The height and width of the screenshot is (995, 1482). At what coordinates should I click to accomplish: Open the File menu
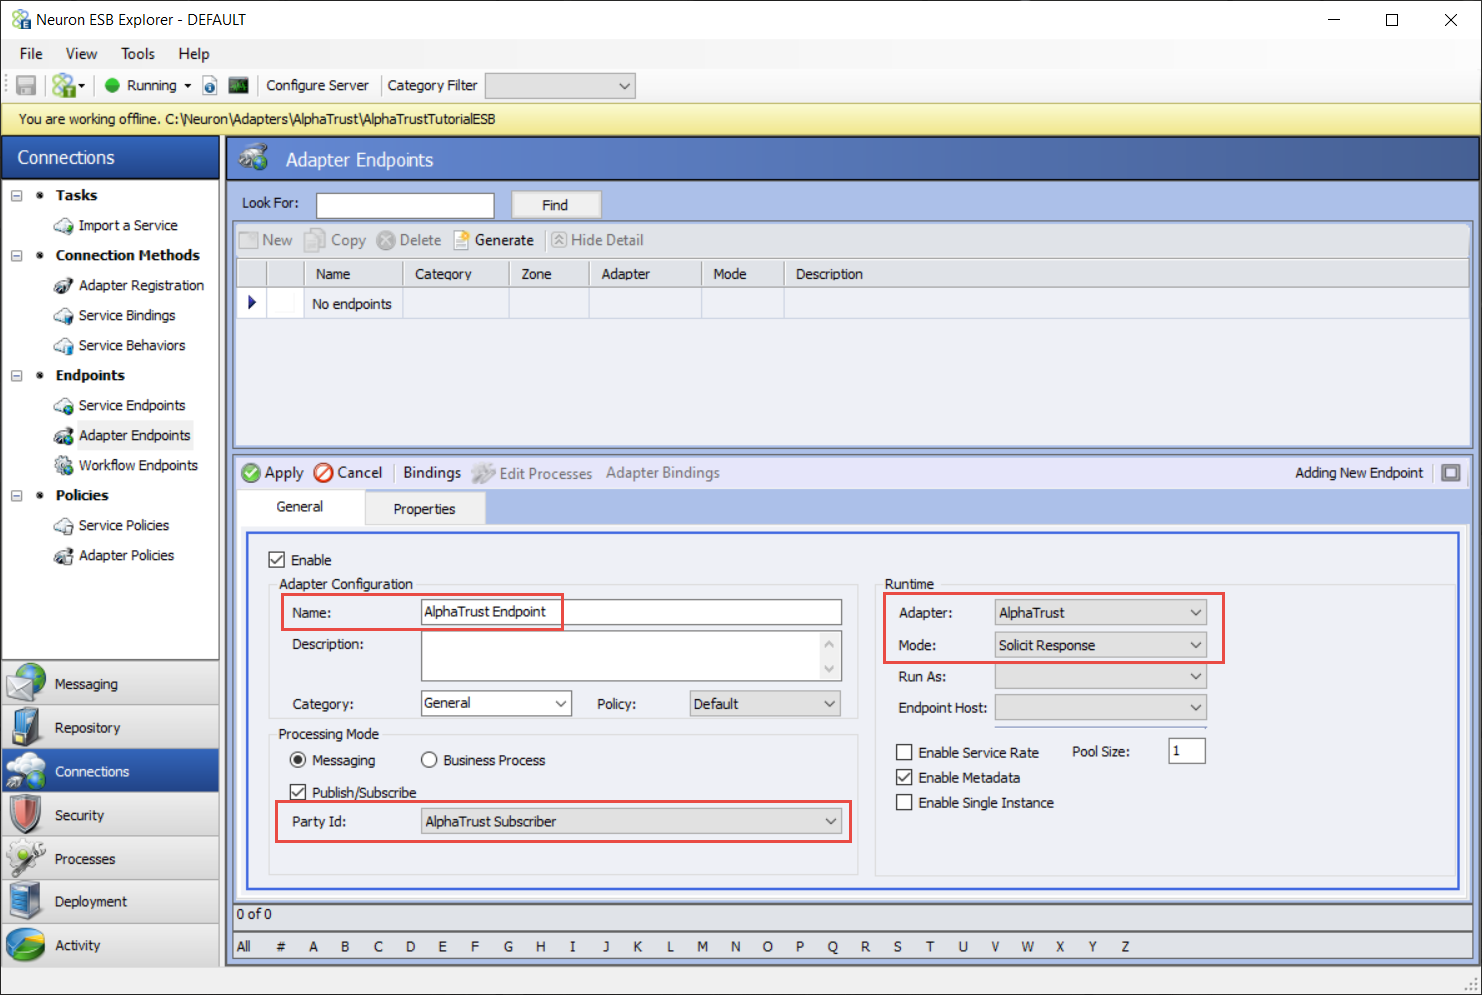[x=31, y=54]
